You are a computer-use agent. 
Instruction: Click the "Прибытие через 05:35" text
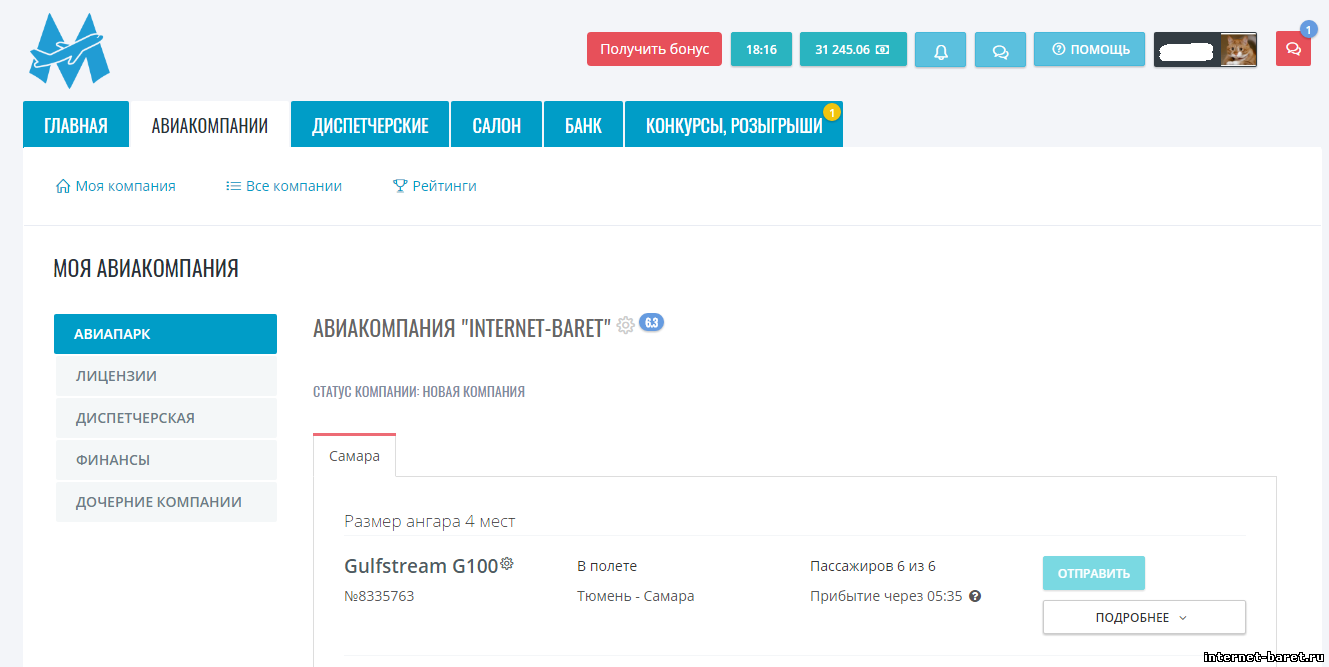tap(886, 596)
